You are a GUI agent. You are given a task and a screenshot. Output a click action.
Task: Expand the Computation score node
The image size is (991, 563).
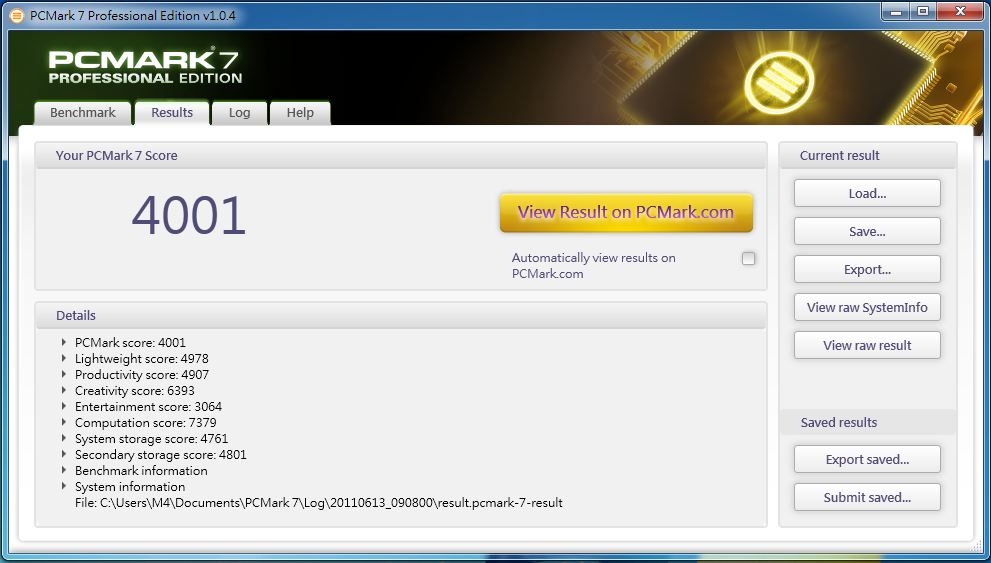click(x=64, y=423)
